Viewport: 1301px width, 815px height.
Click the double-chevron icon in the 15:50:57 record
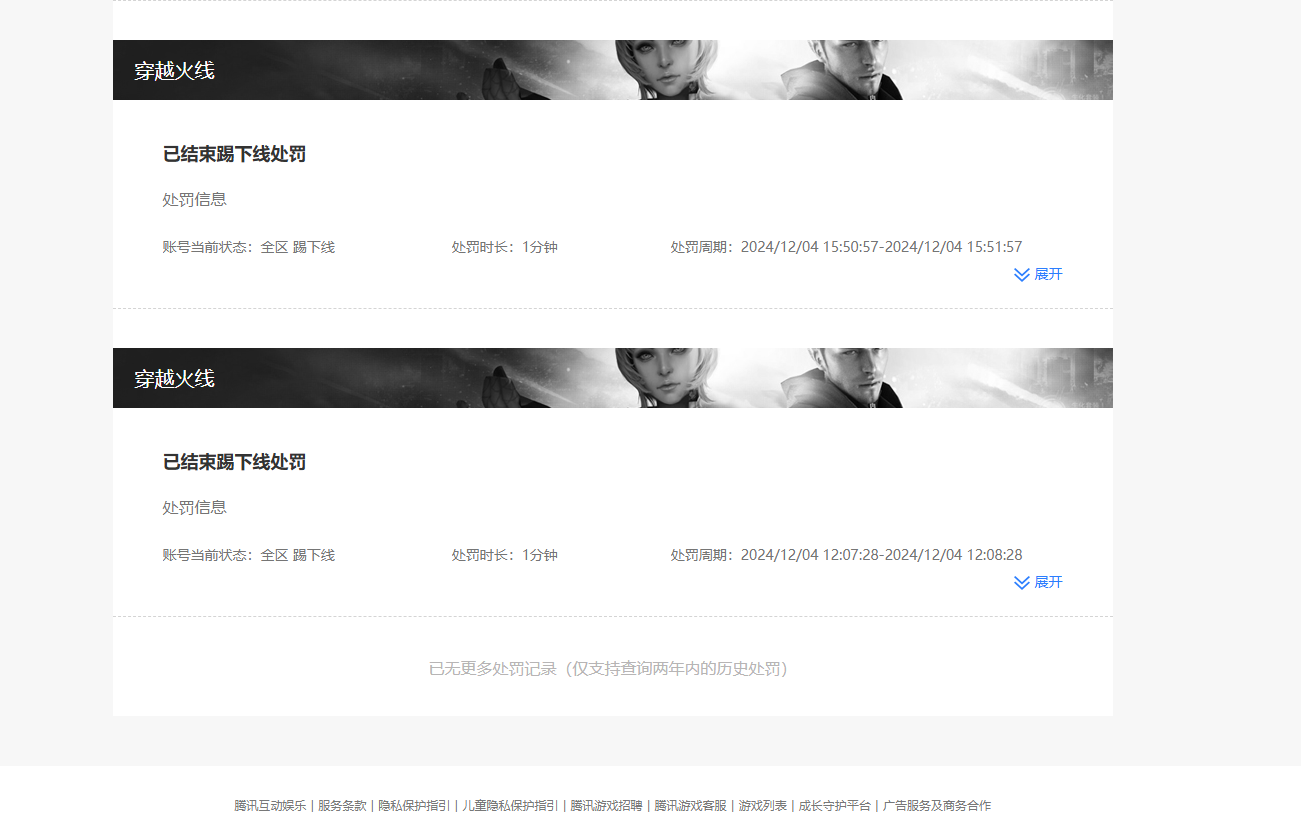pyautogui.click(x=1021, y=274)
